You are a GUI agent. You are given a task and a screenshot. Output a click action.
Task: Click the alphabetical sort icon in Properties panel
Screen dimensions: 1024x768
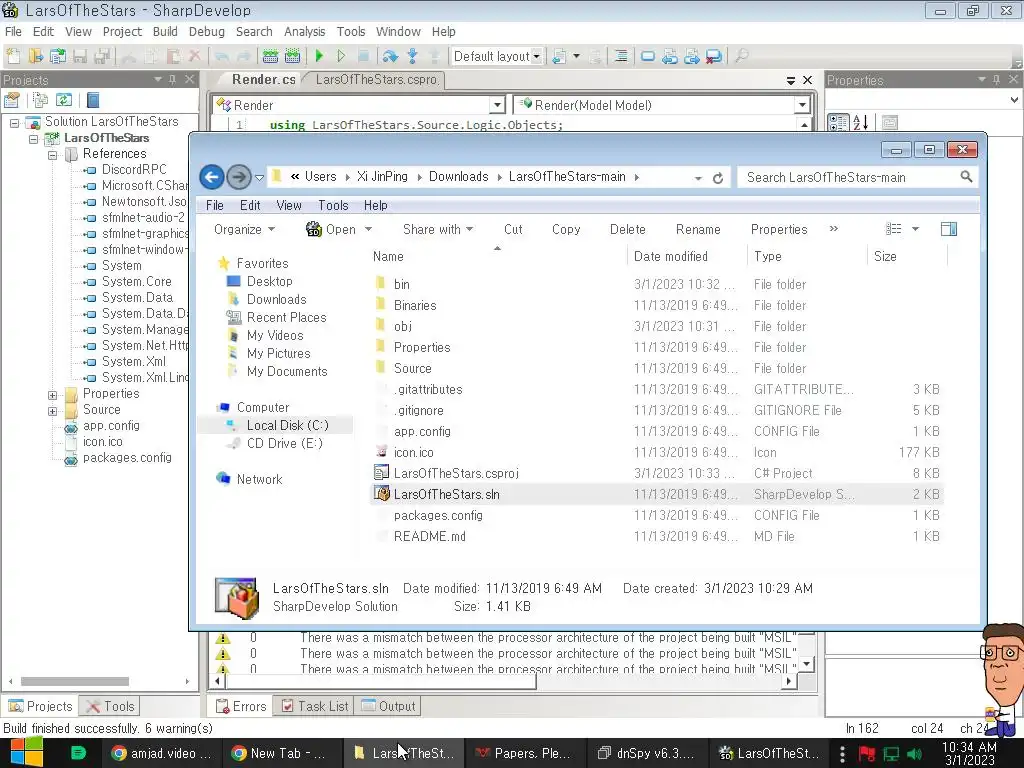(x=861, y=122)
